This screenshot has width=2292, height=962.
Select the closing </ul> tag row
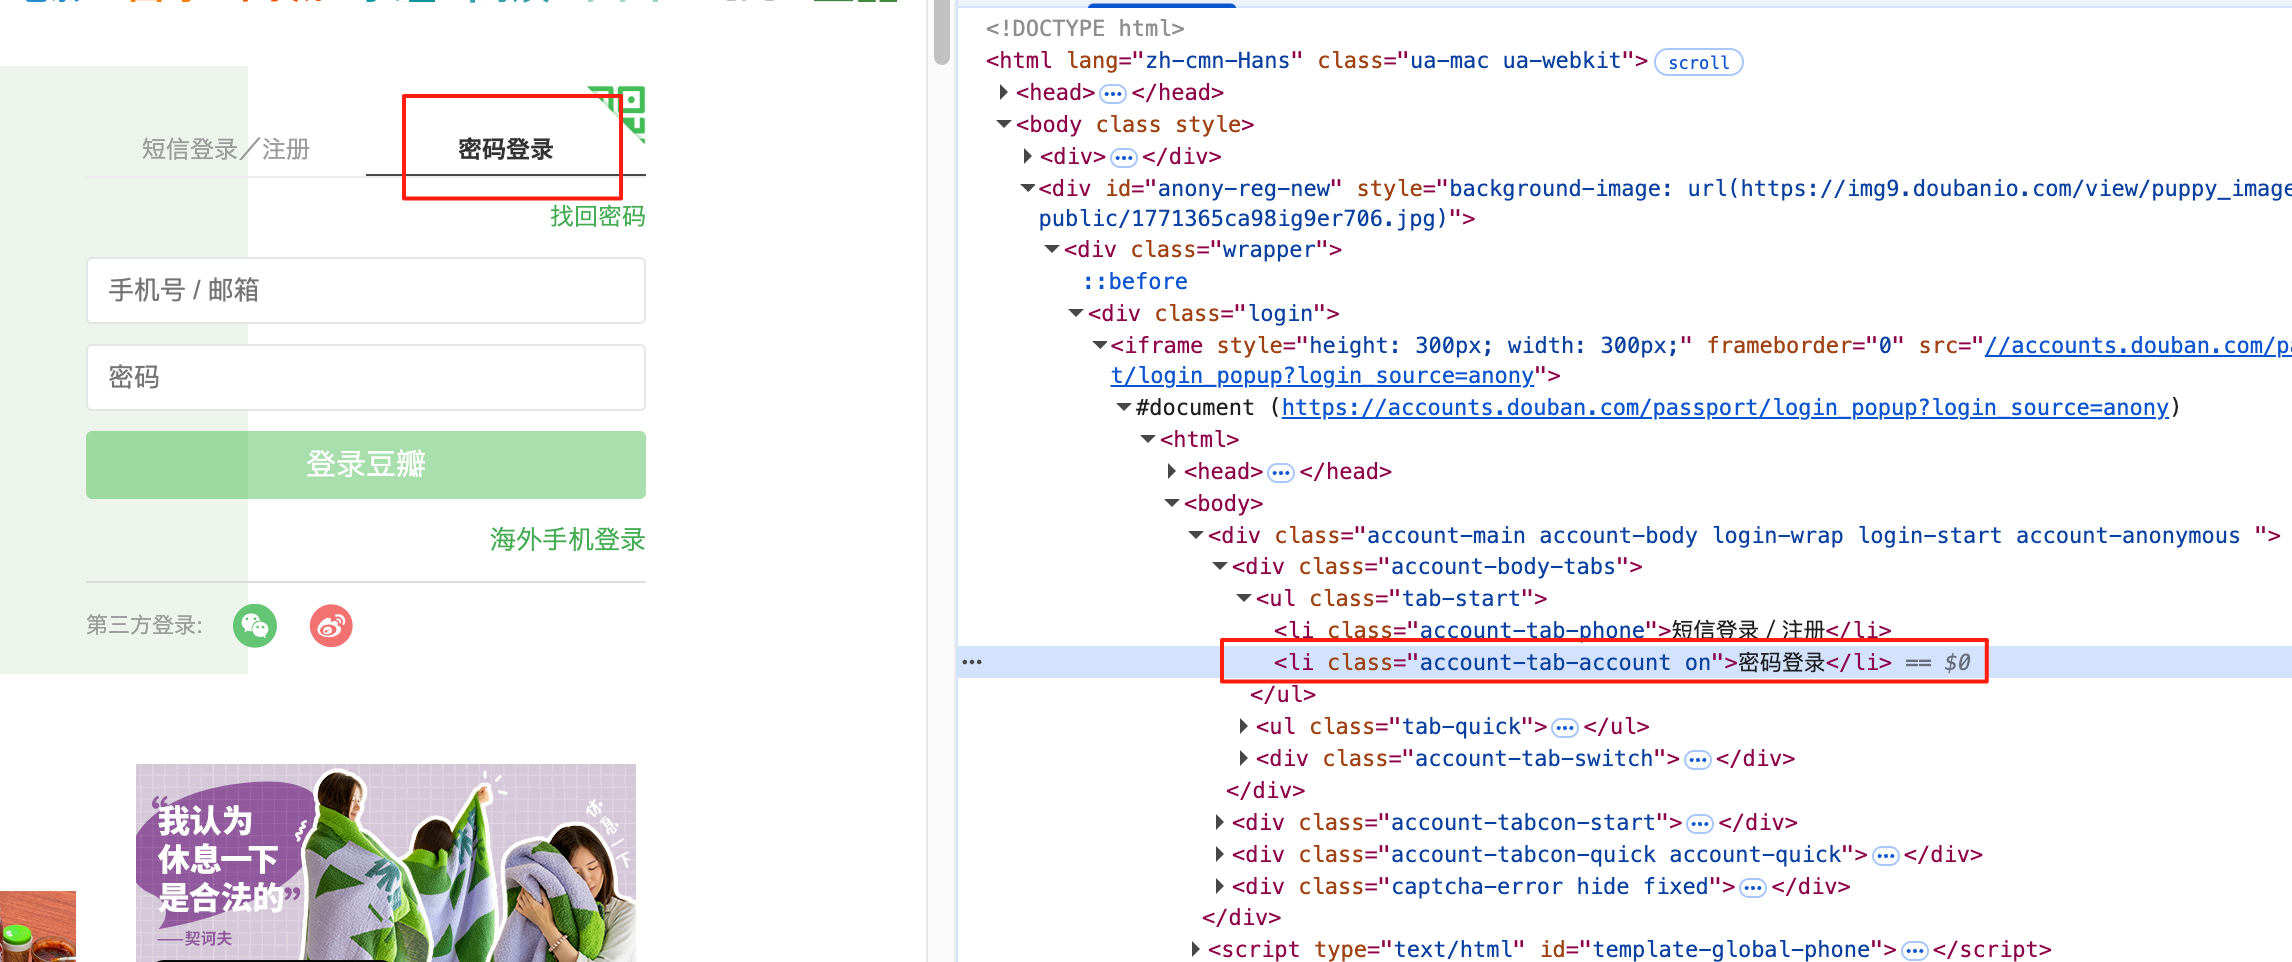(x=1283, y=694)
